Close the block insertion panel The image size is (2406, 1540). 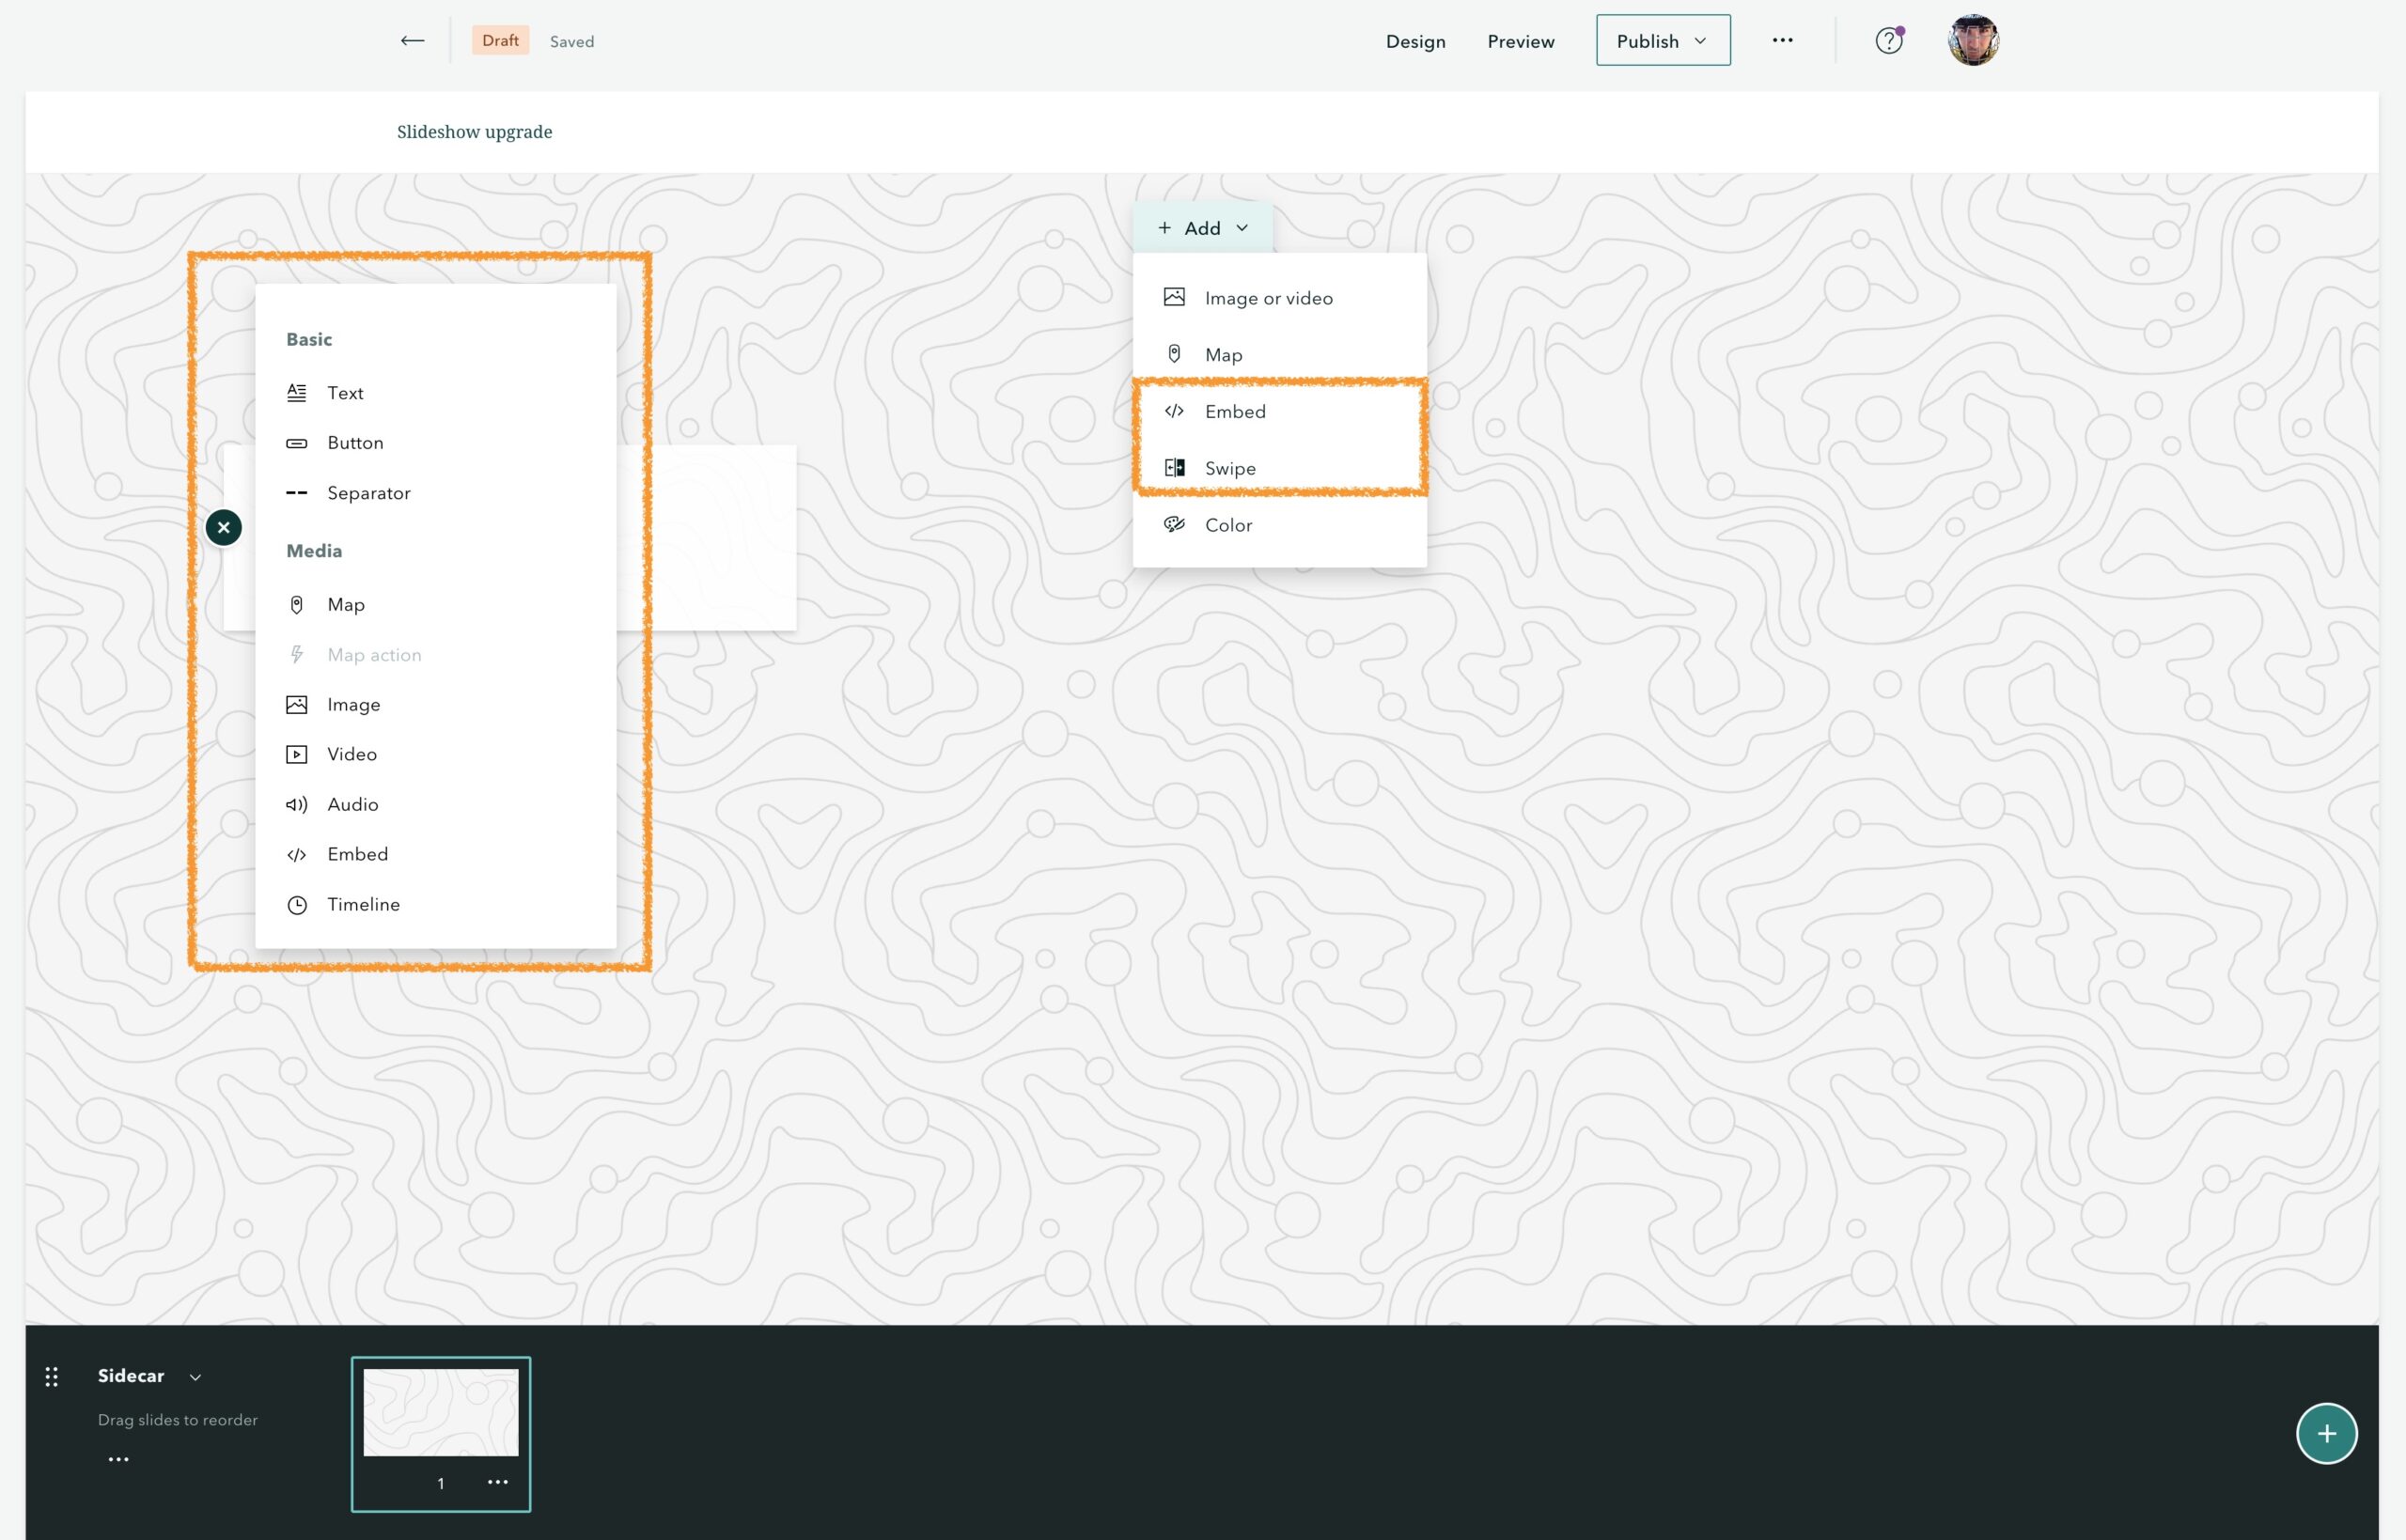[x=223, y=527]
